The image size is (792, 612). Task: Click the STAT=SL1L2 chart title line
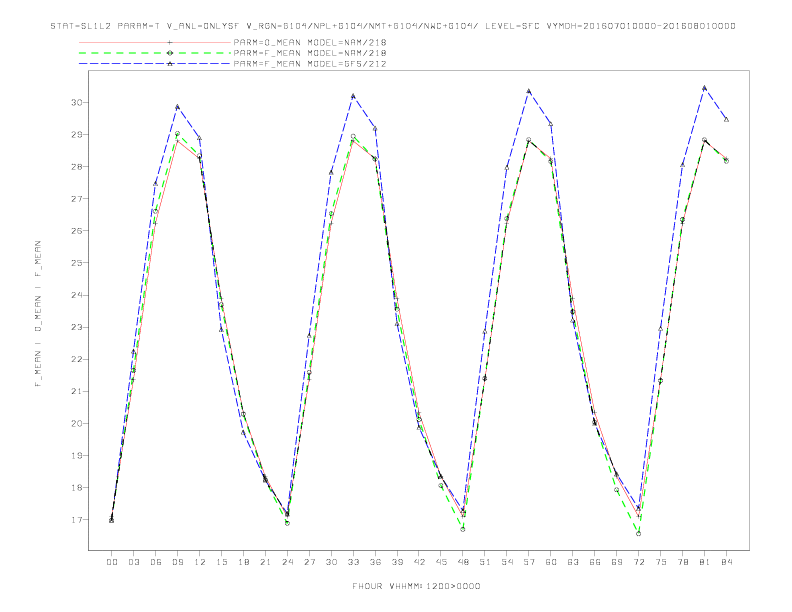[393, 26]
